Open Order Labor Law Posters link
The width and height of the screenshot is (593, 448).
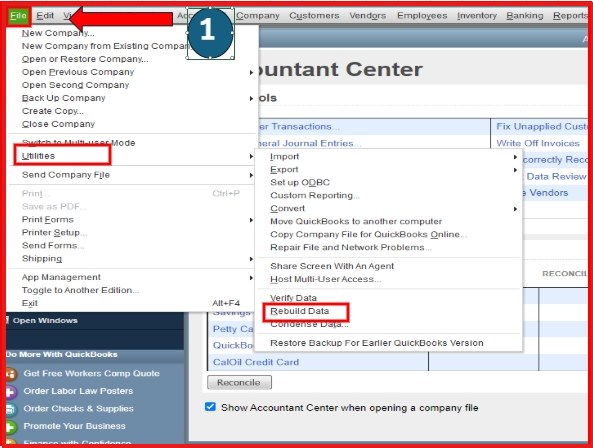pyautogui.click(x=78, y=391)
